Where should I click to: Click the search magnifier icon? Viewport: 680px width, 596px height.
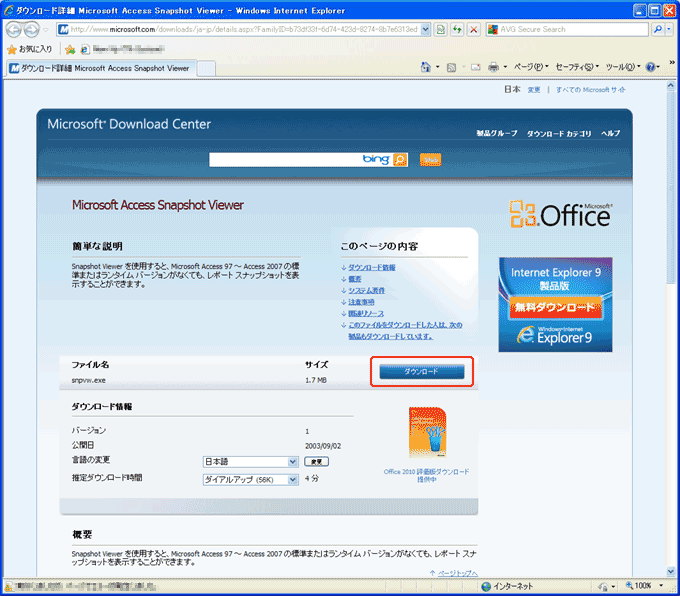[x=657, y=29]
